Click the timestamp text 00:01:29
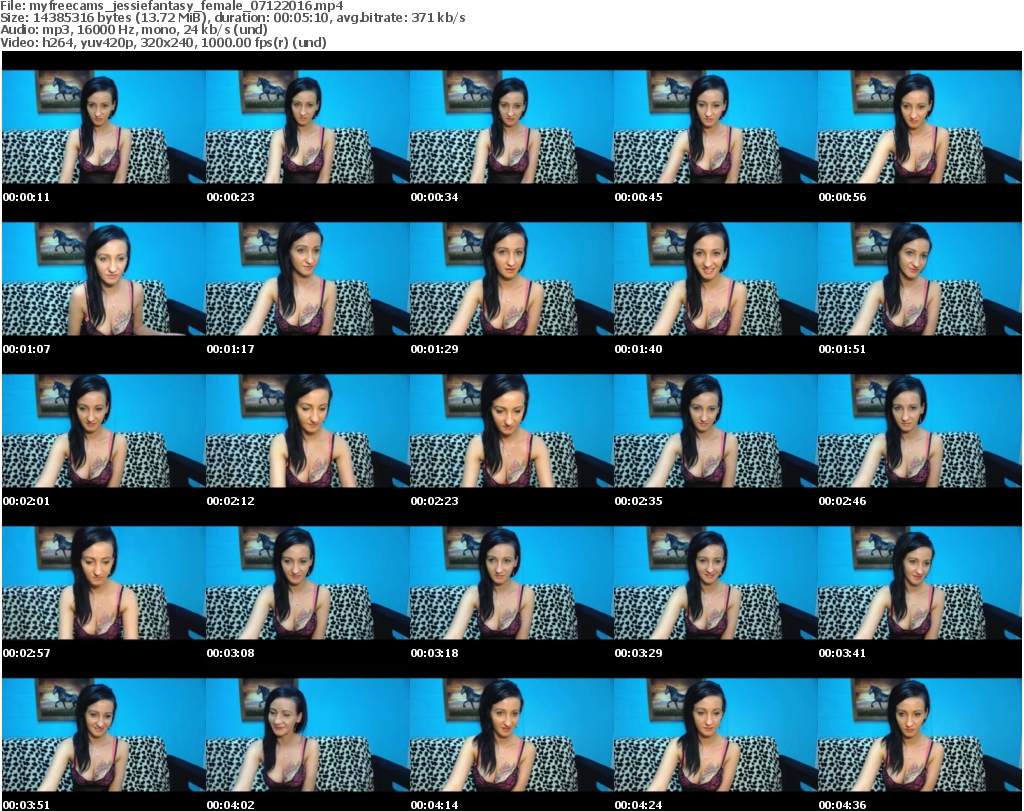Image resolution: width=1024 pixels, height=811 pixels. [x=434, y=349]
